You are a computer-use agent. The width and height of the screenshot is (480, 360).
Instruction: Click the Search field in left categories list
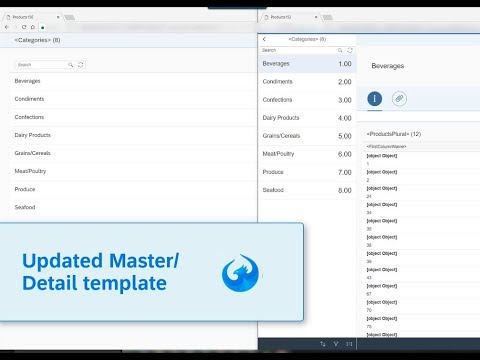[x=41, y=65]
